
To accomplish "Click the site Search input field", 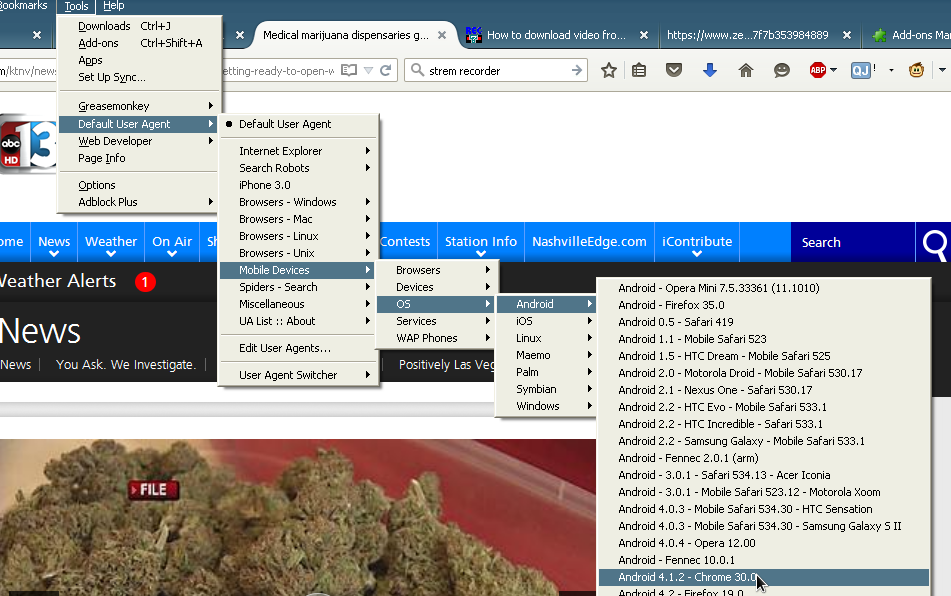I will 853,243.
